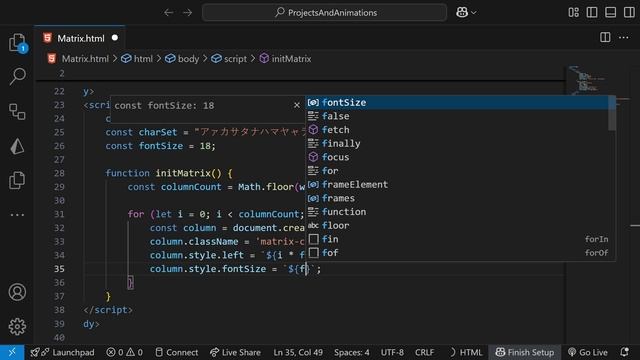
Task: Start Go Live server
Action: pos(587,352)
